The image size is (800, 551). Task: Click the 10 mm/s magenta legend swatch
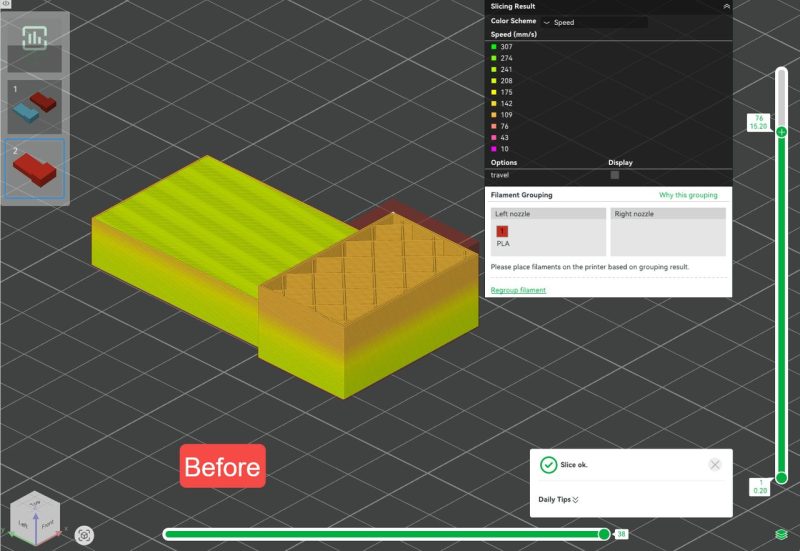(x=494, y=149)
